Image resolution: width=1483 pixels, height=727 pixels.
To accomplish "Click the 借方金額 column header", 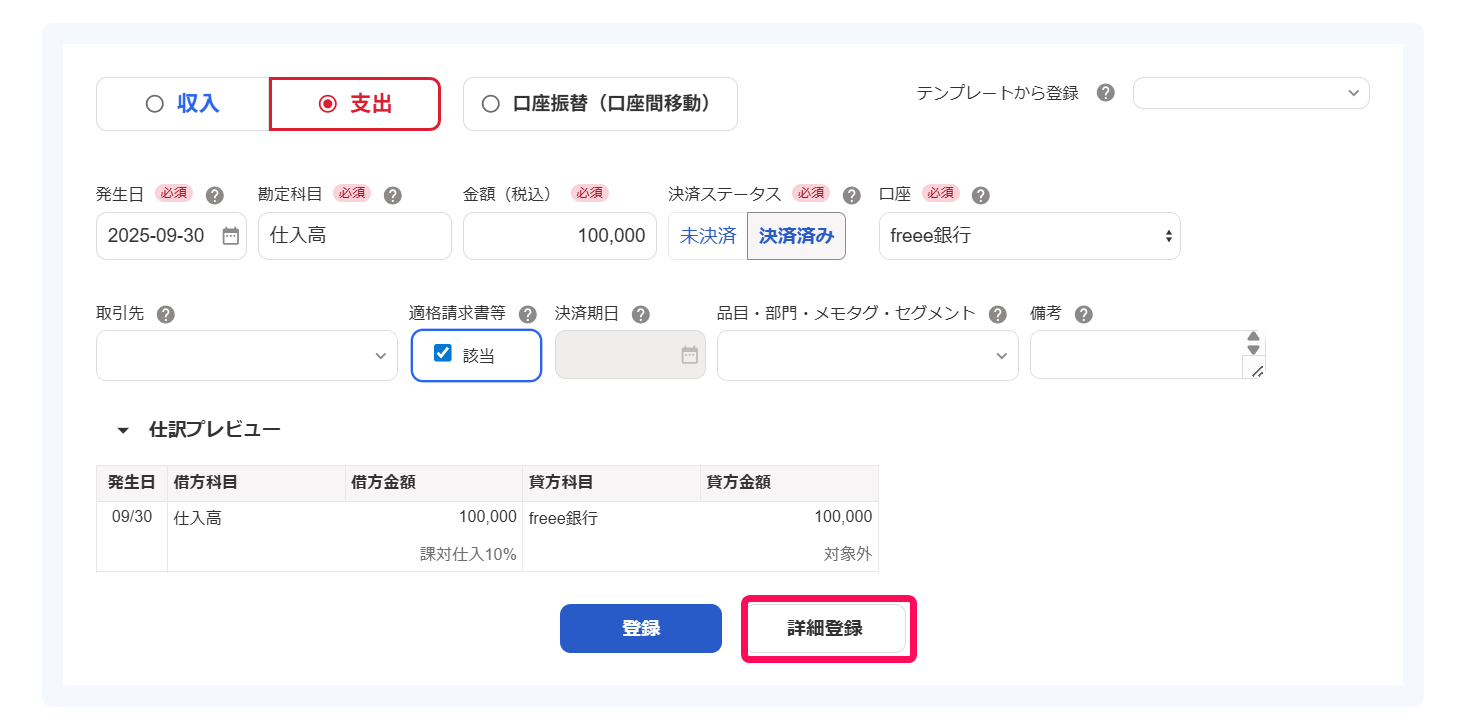I will (433, 483).
